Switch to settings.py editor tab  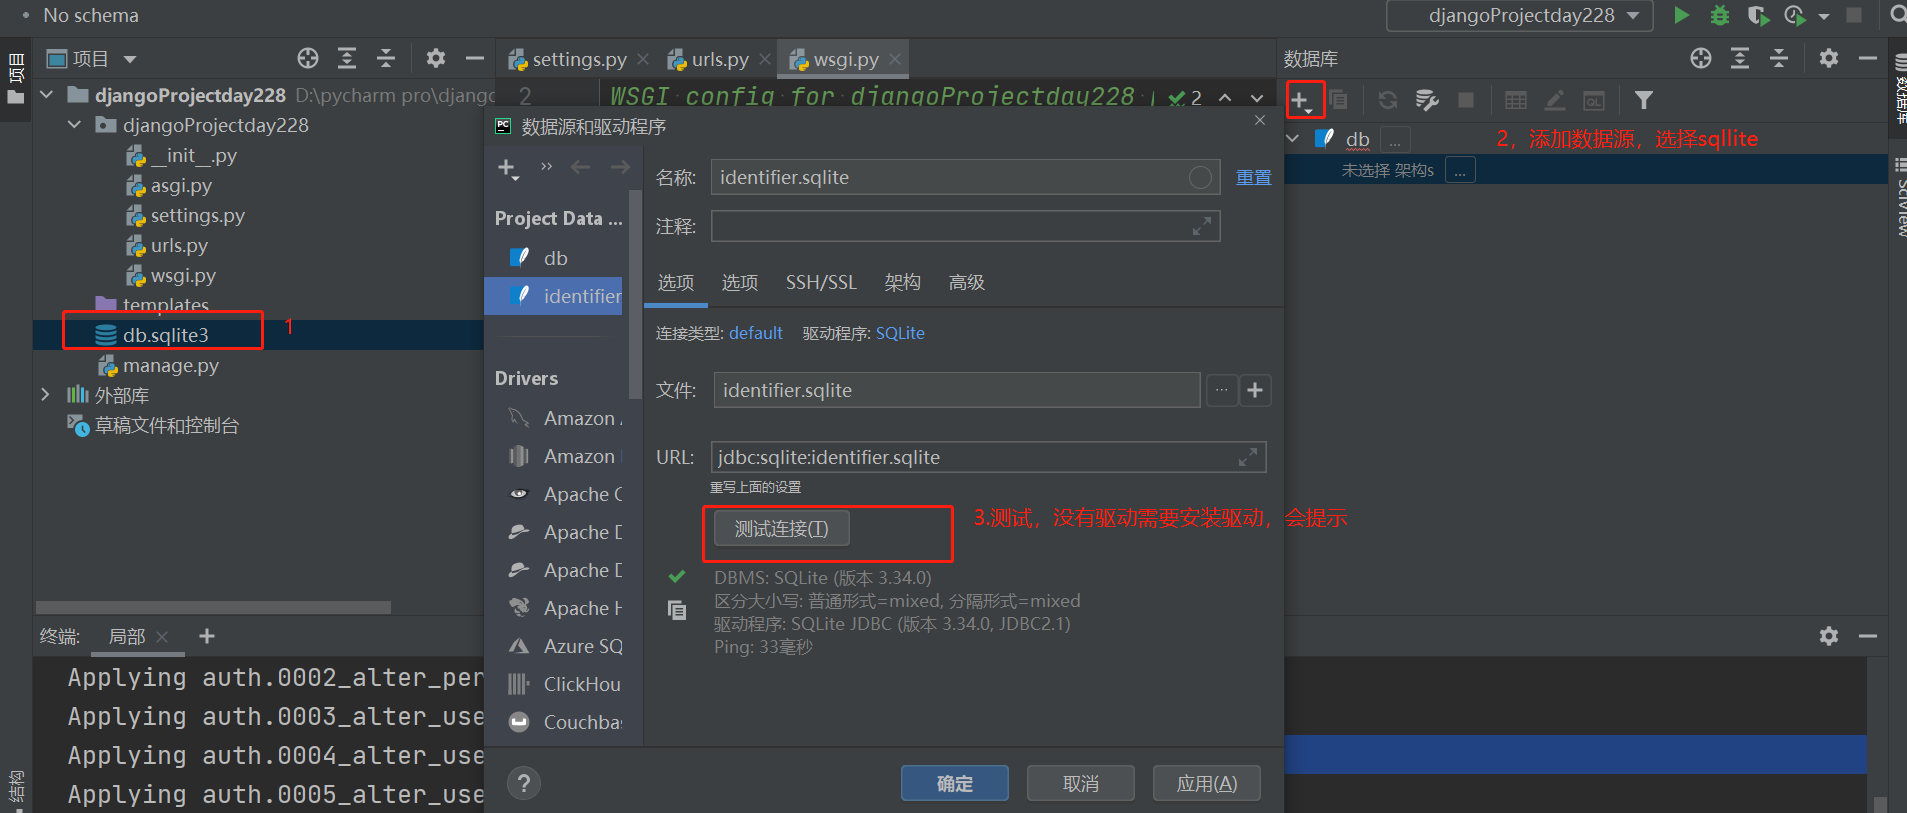click(x=579, y=59)
